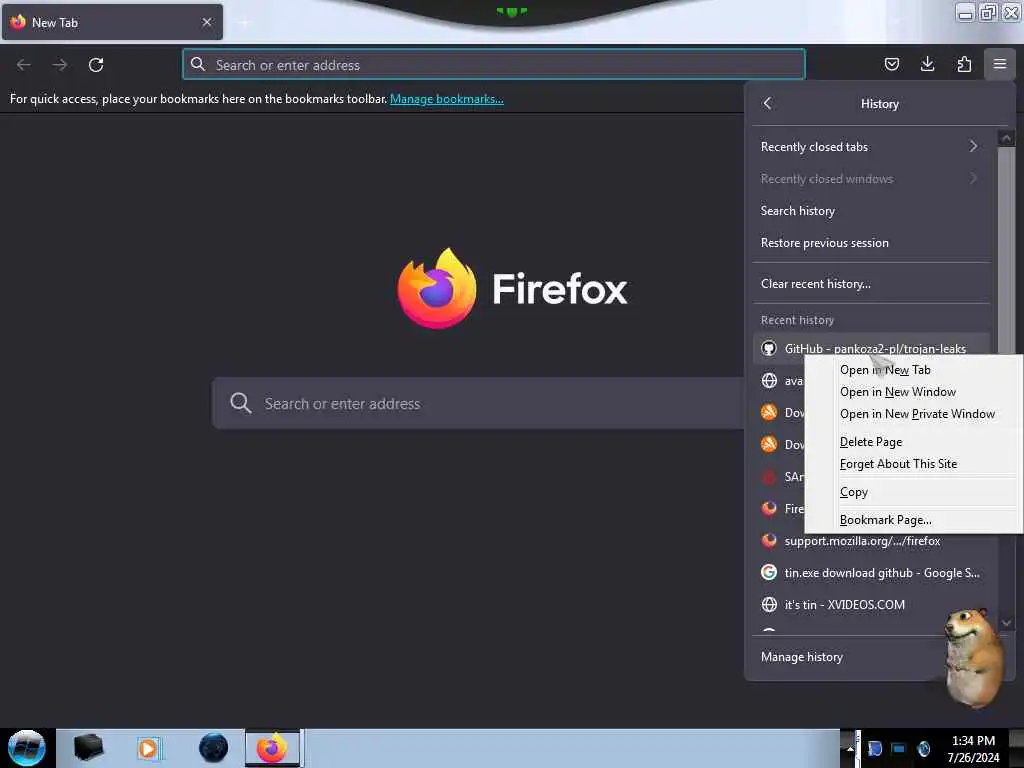The width and height of the screenshot is (1024, 768).
Task: Focus the center page search box
Action: point(479,403)
